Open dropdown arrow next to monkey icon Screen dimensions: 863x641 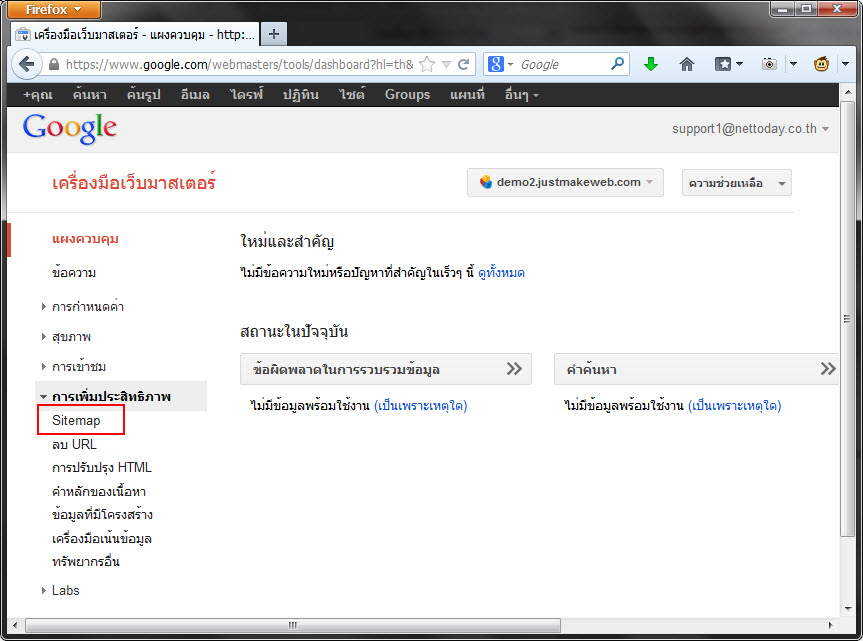(845, 64)
